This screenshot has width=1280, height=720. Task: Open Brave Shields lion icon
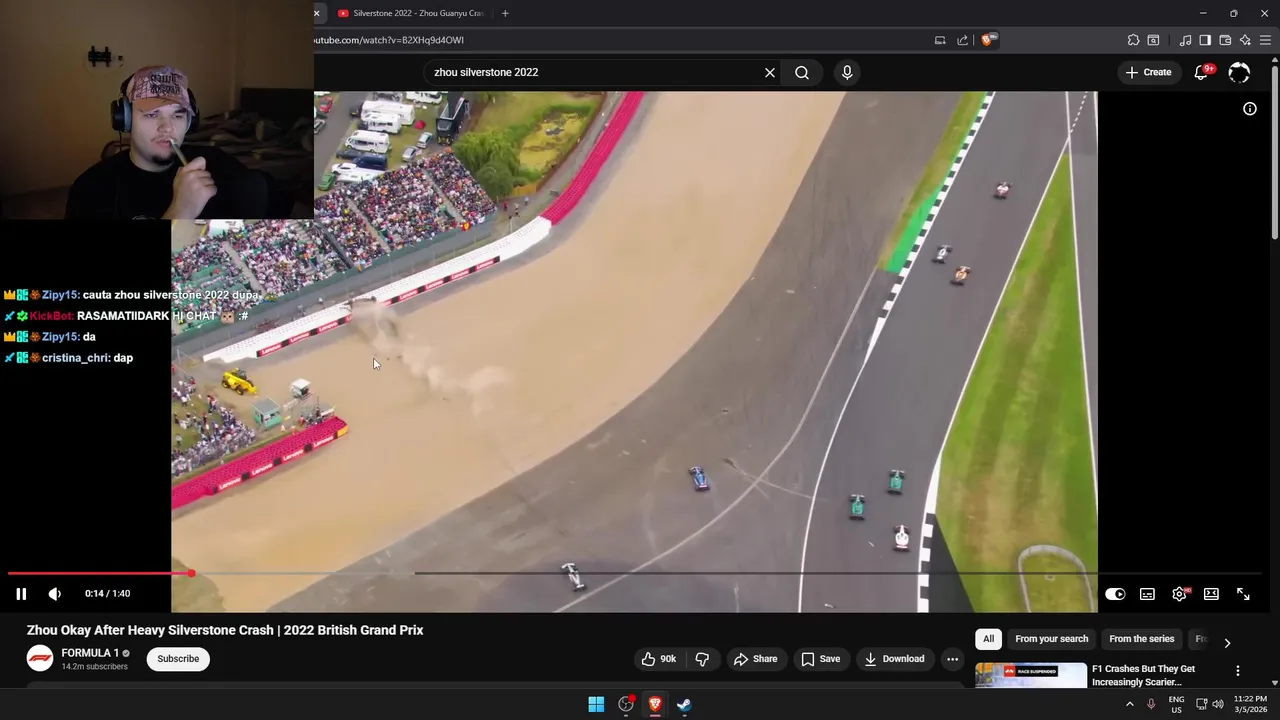click(x=988, y=40)
